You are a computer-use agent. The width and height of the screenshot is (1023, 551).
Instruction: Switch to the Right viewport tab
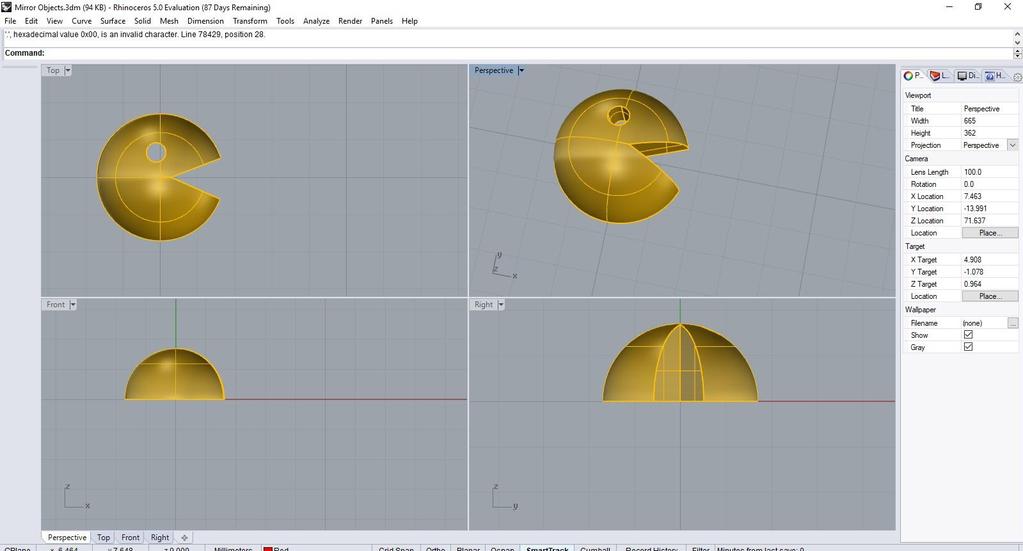pyautogui.click(x=160, y=537)
